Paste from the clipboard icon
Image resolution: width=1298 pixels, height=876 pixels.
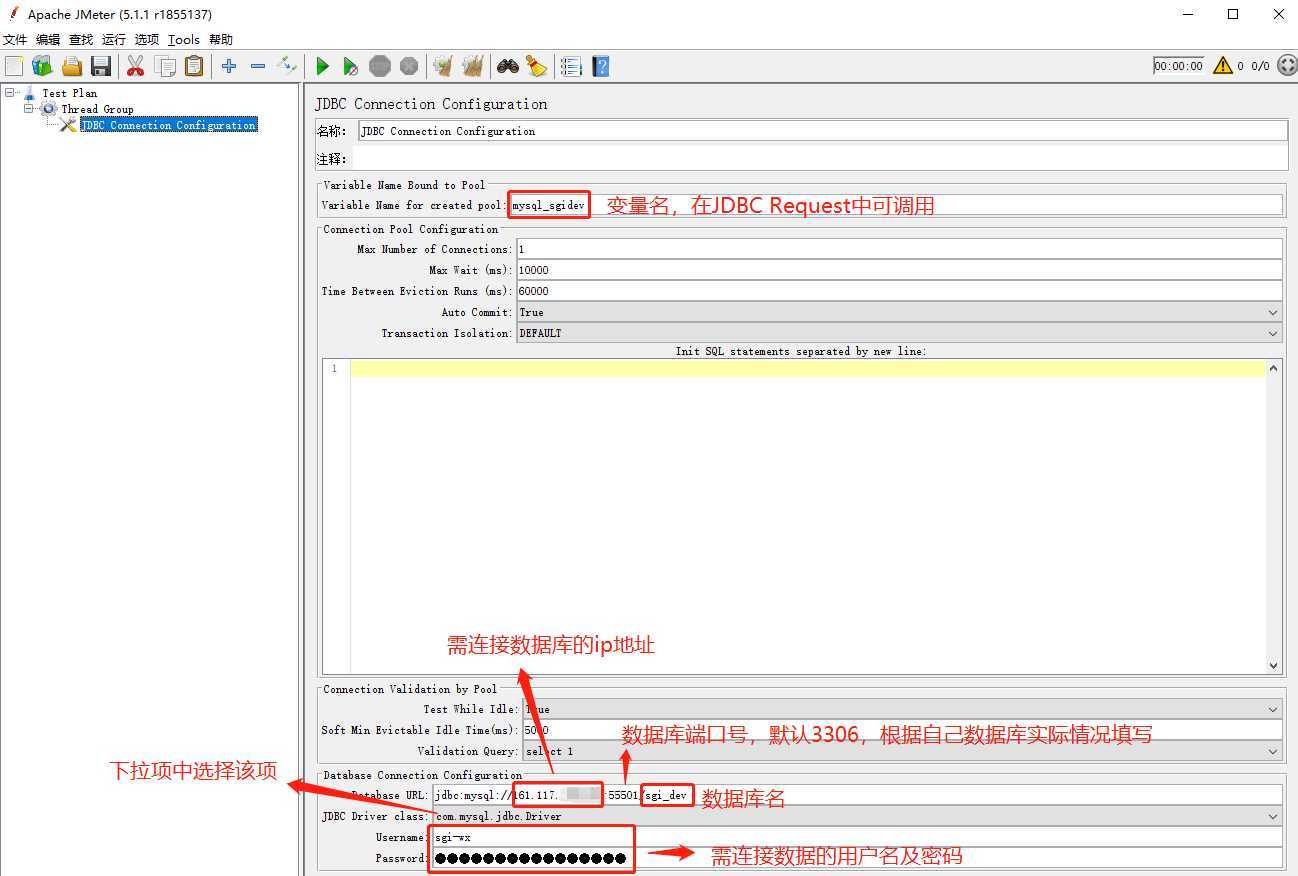(x=194, y=66)
